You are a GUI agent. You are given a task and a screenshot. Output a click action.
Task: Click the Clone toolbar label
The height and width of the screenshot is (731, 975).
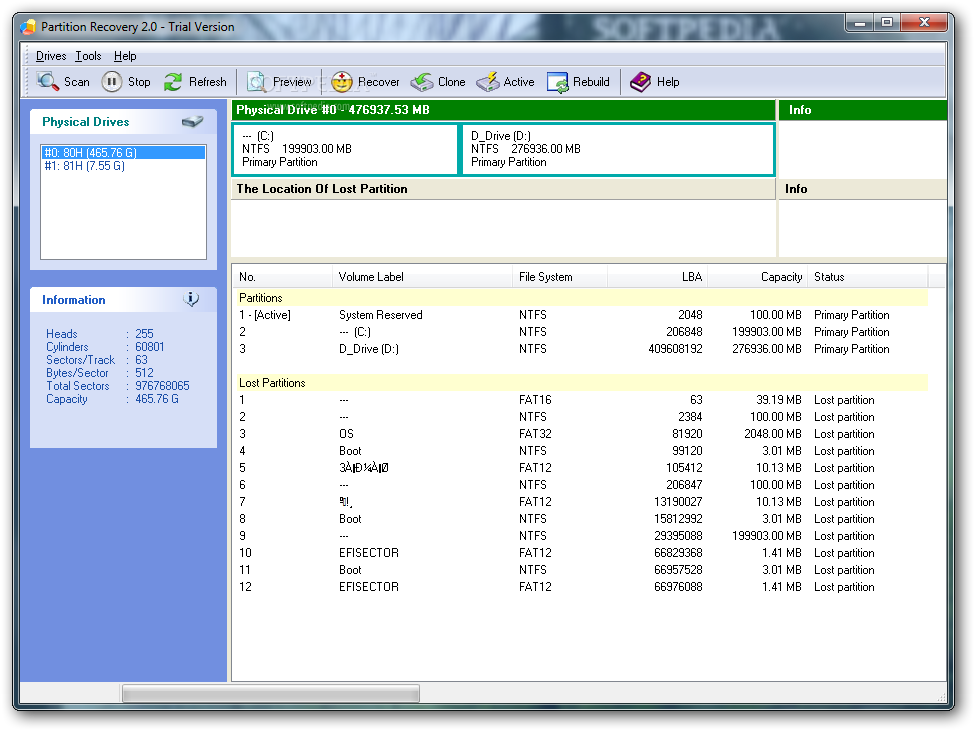point(451,82)
